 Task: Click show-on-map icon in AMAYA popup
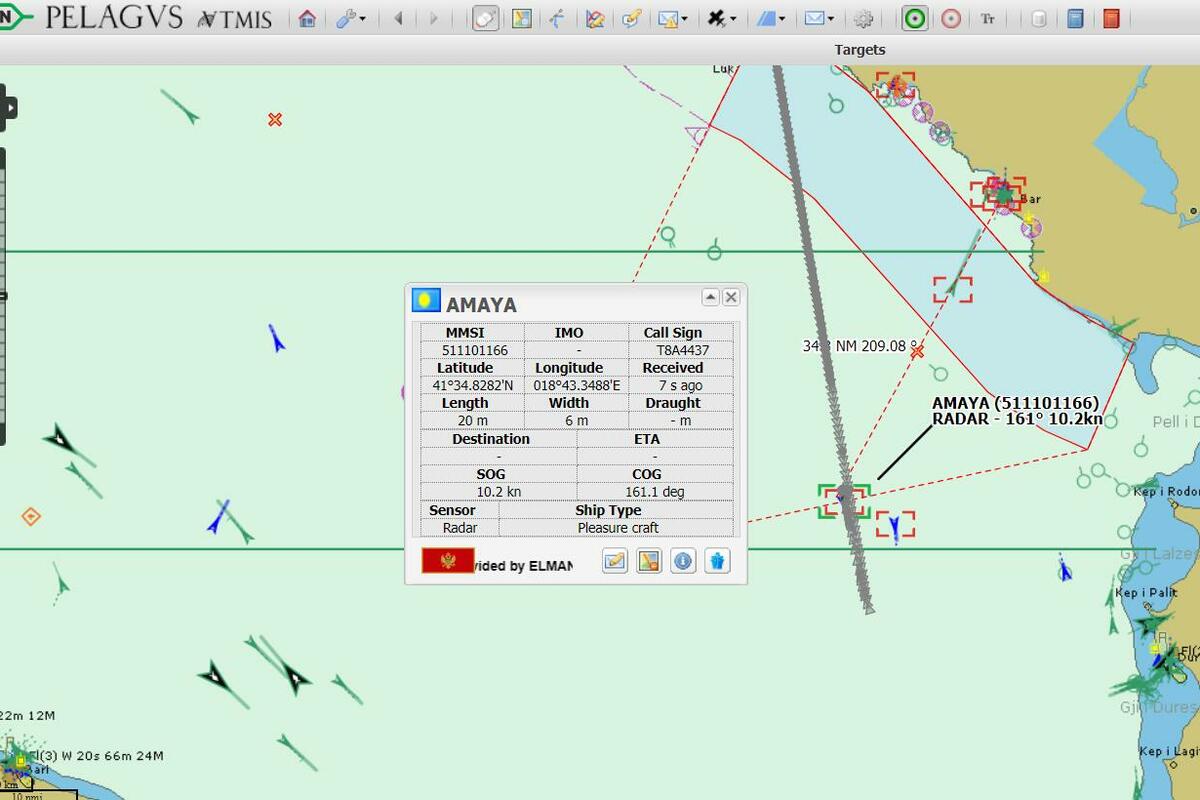pyautogui.click(x=649, y=561)
